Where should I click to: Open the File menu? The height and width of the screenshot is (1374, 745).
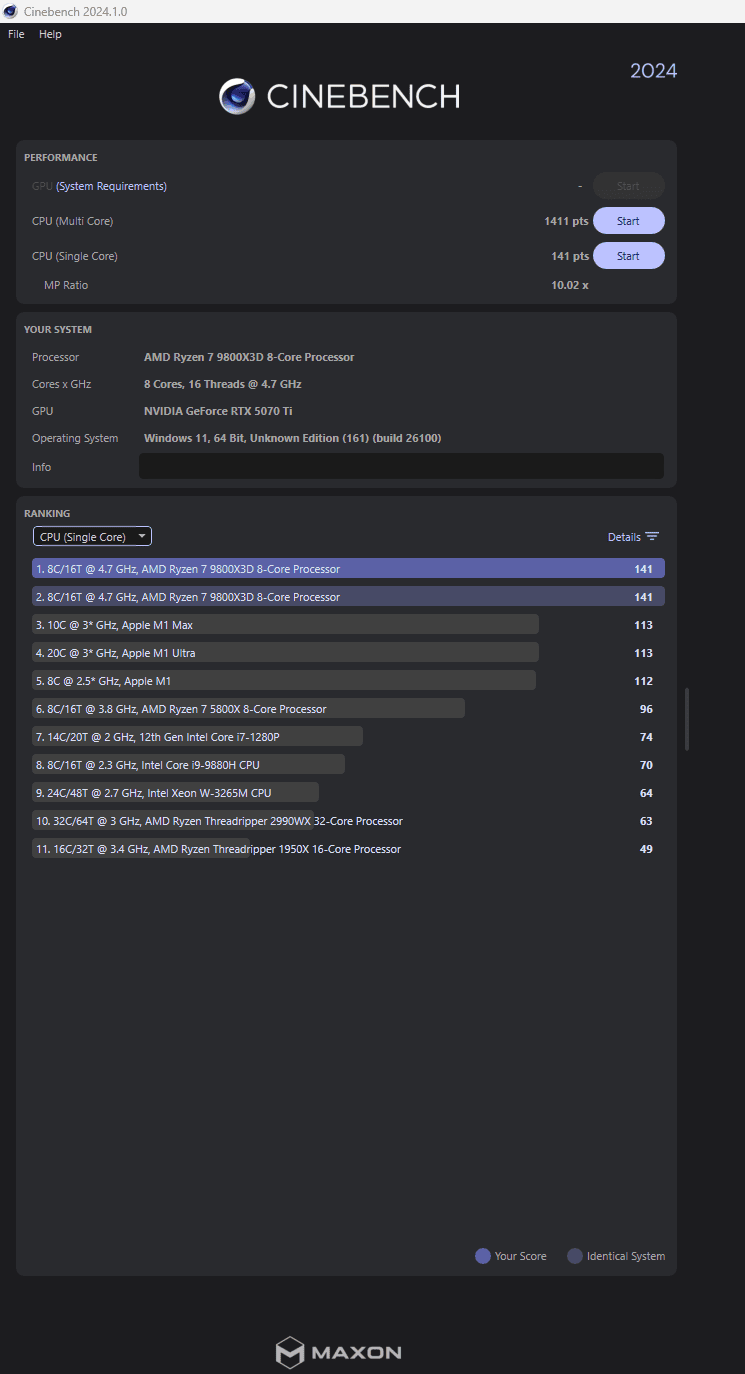point(16,34)
